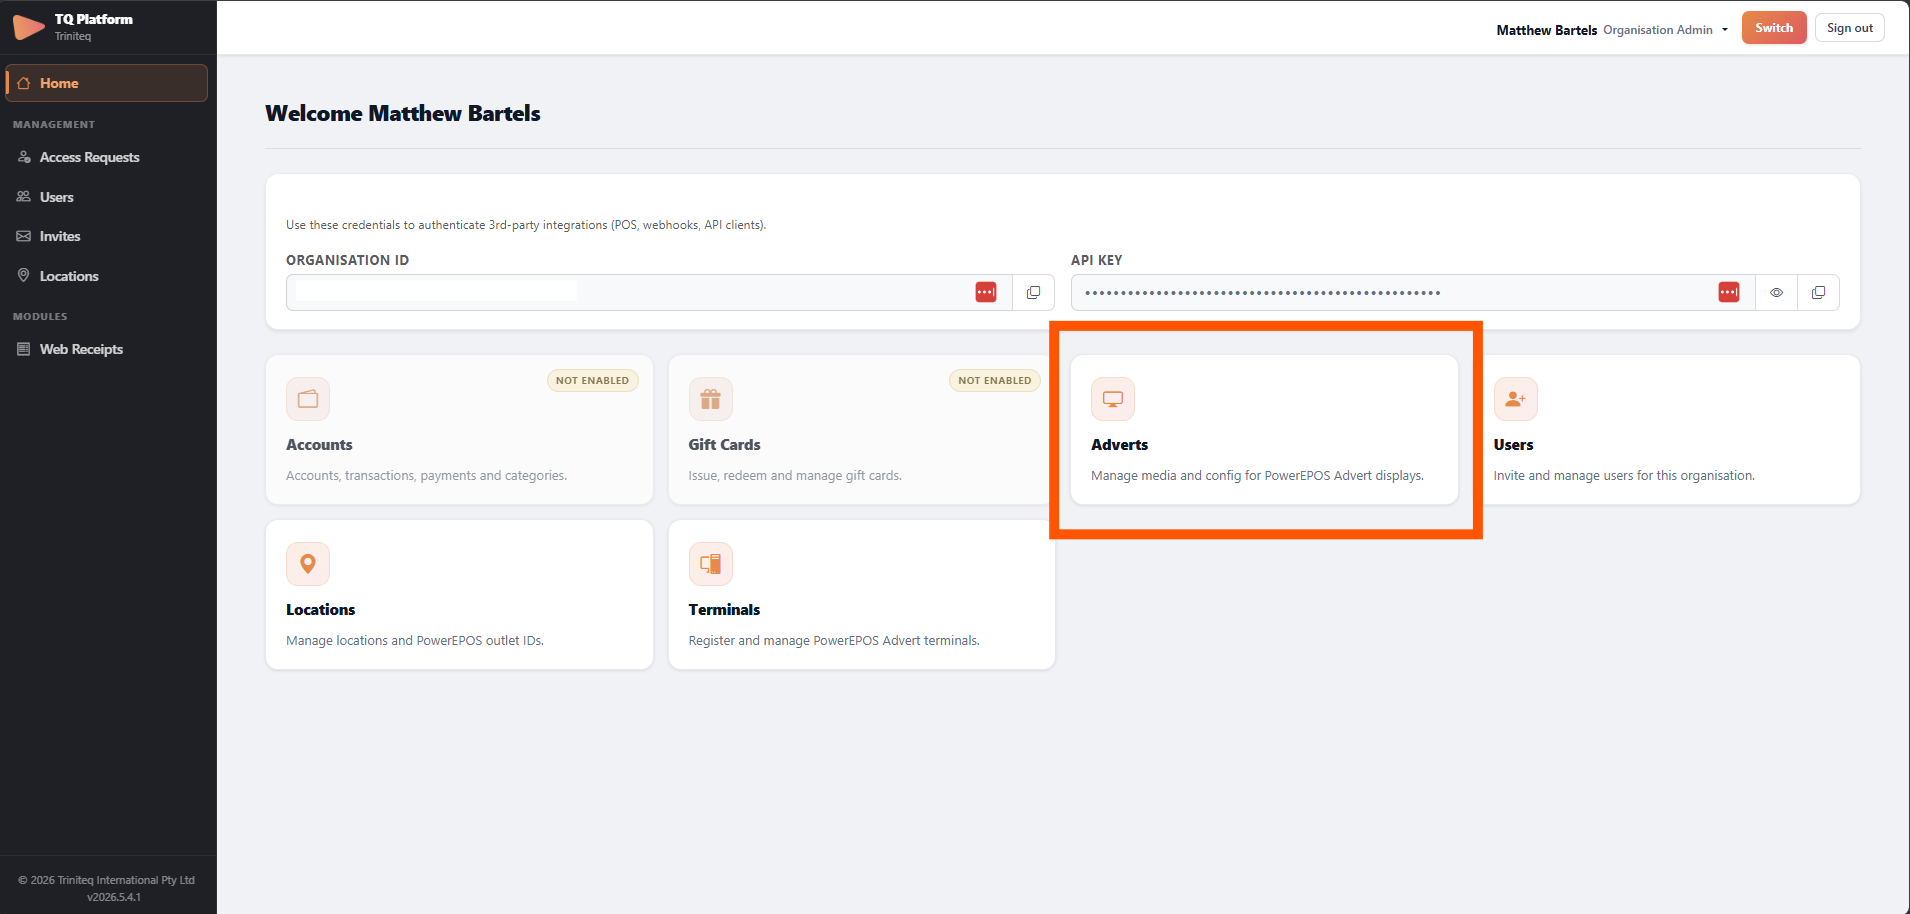Click 'Register and manage PowerEPOS Advert terminals.' text
This screenshot has height=914, width=1910.
(834, 641)
